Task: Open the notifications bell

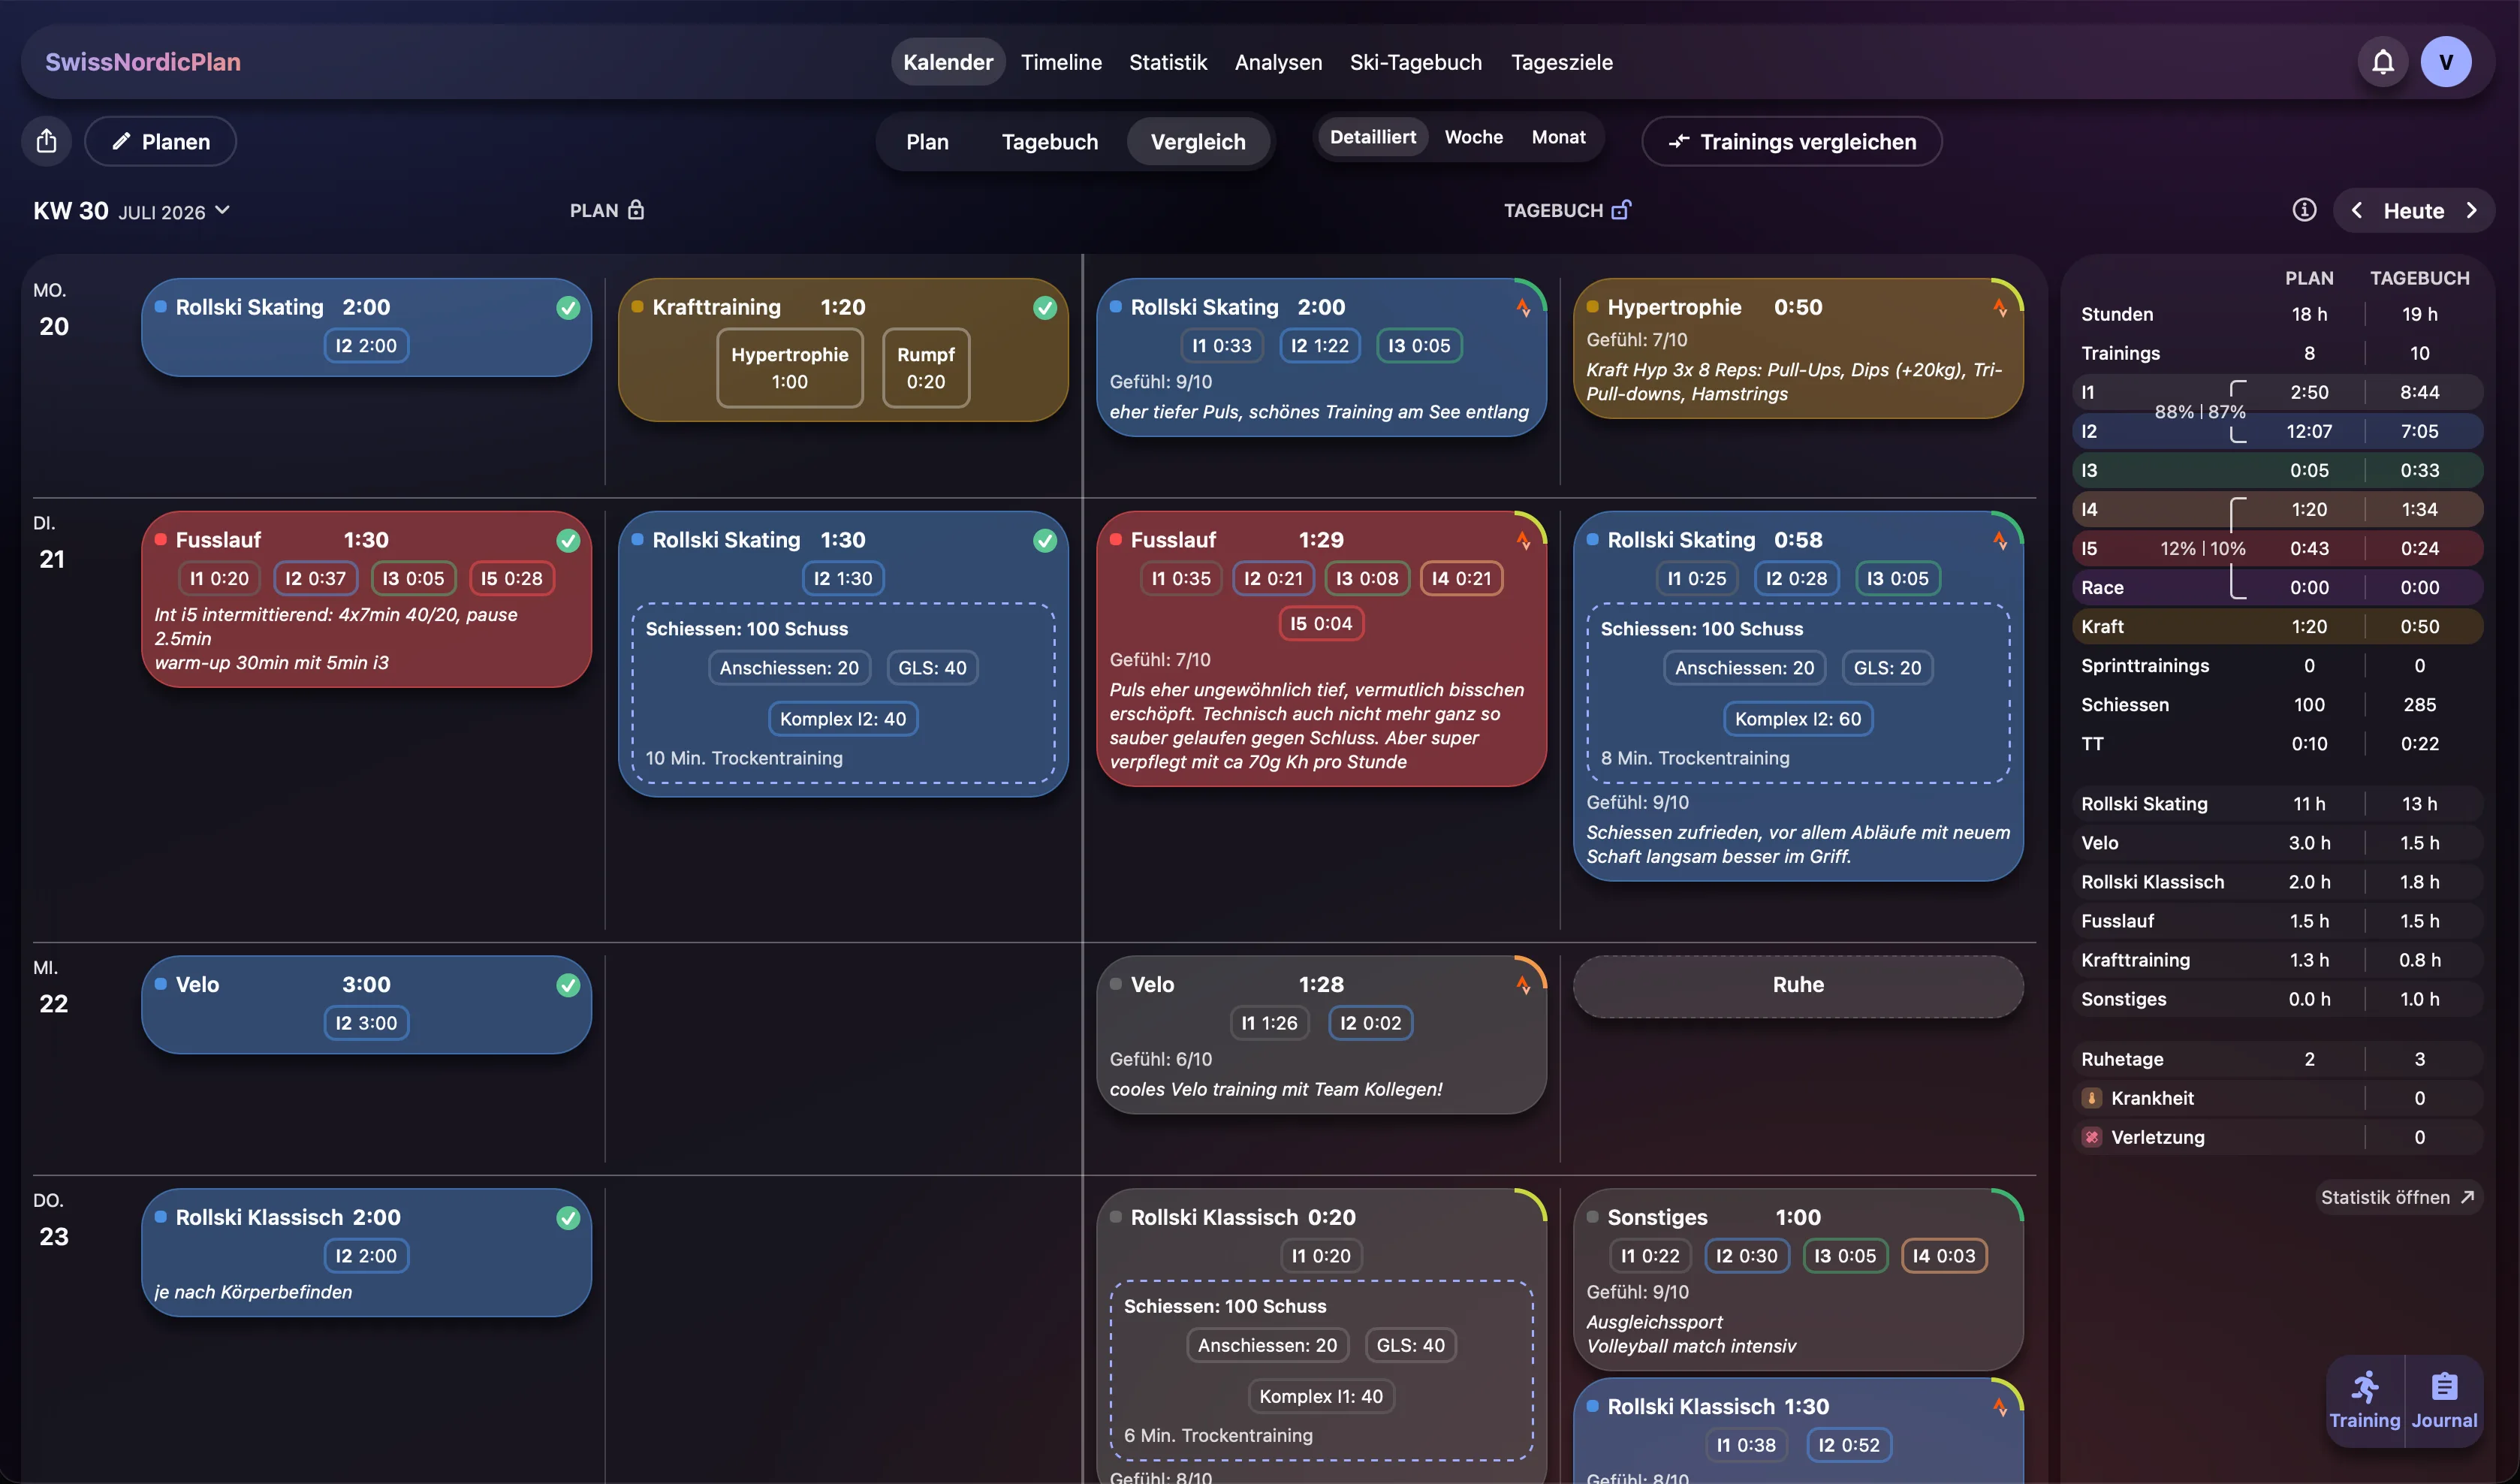Action: [x=2383, y=62]
